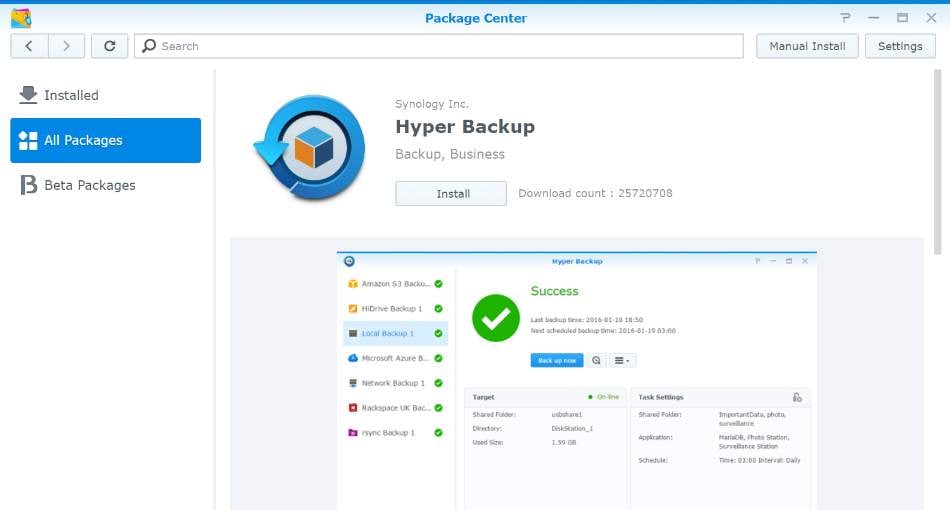
Task: Click the Hyper Backup title
Action: pyautogui.click(x=465, y=127)
